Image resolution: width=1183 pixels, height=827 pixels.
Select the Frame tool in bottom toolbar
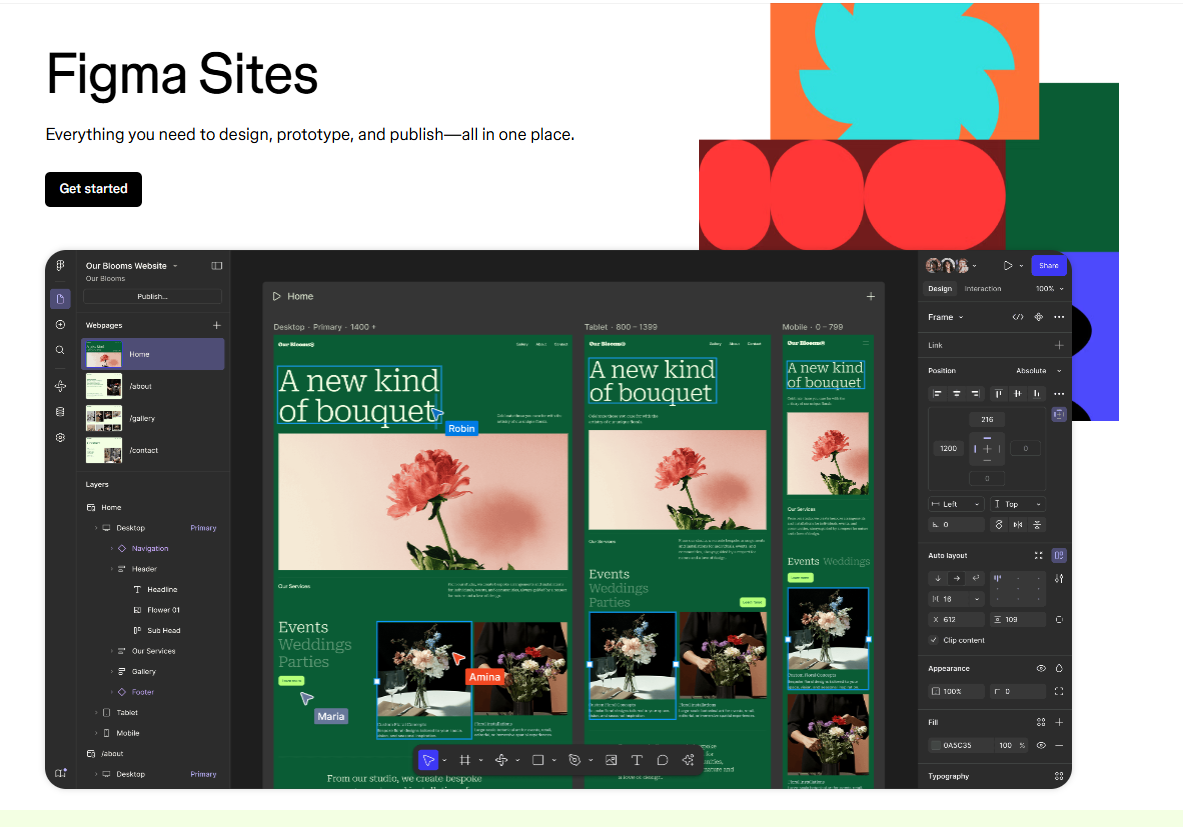pyautogui.click(x=465, y=760)
